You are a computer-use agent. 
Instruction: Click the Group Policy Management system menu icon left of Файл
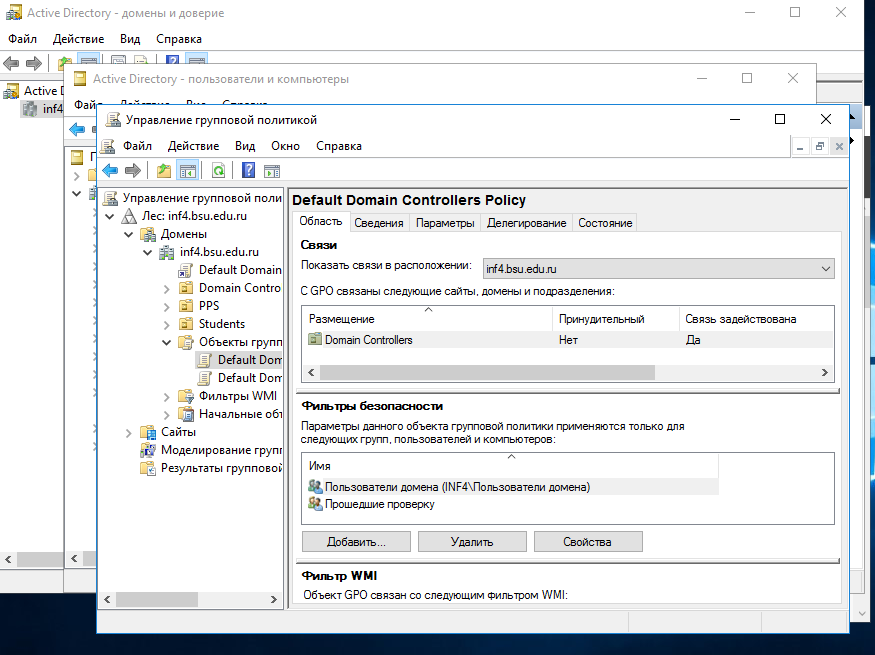pyautogui.click(x=108, y=146)
